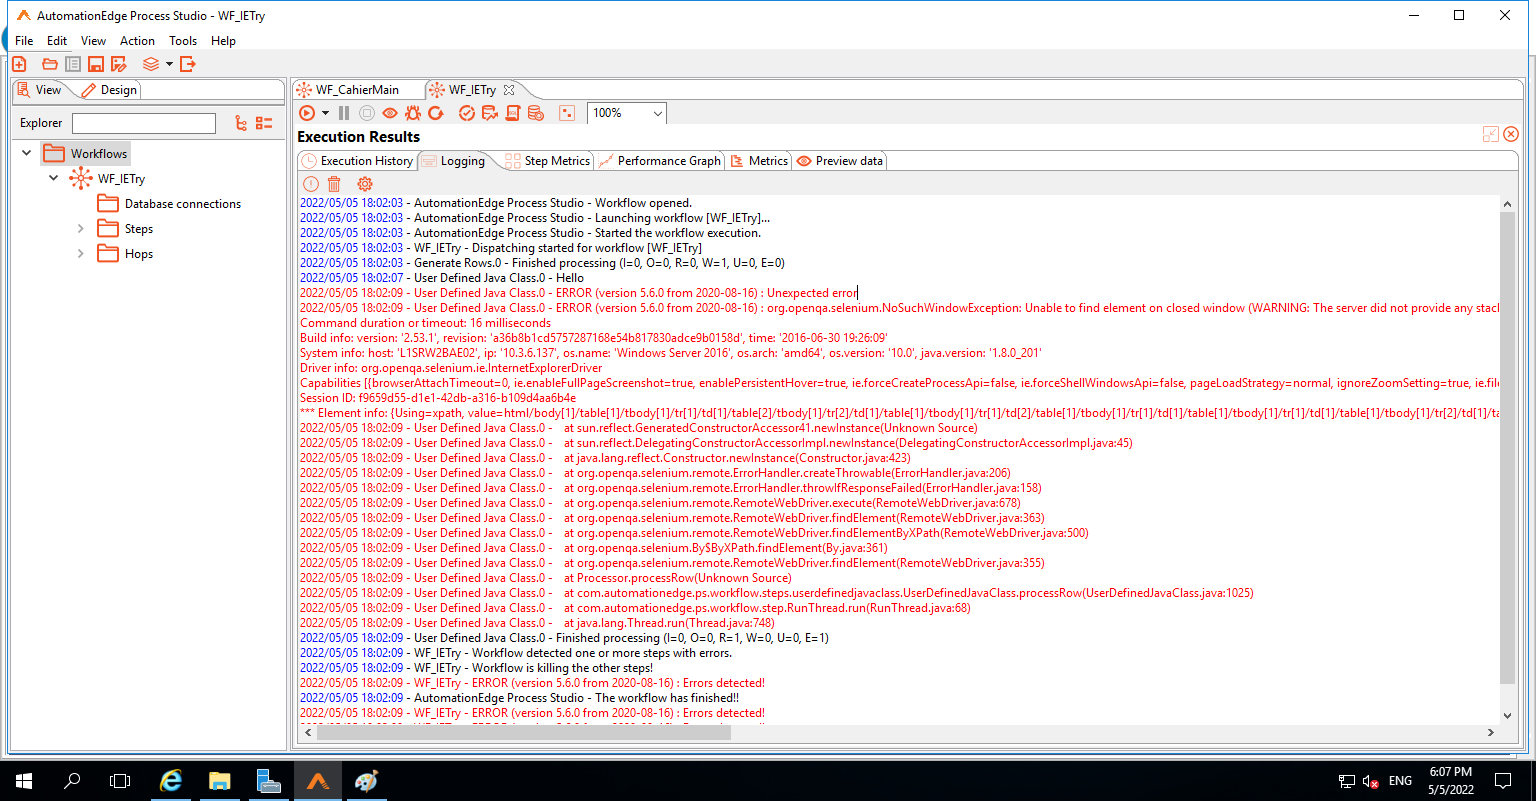Open the run options dropdown arrow

click(325, 114)
